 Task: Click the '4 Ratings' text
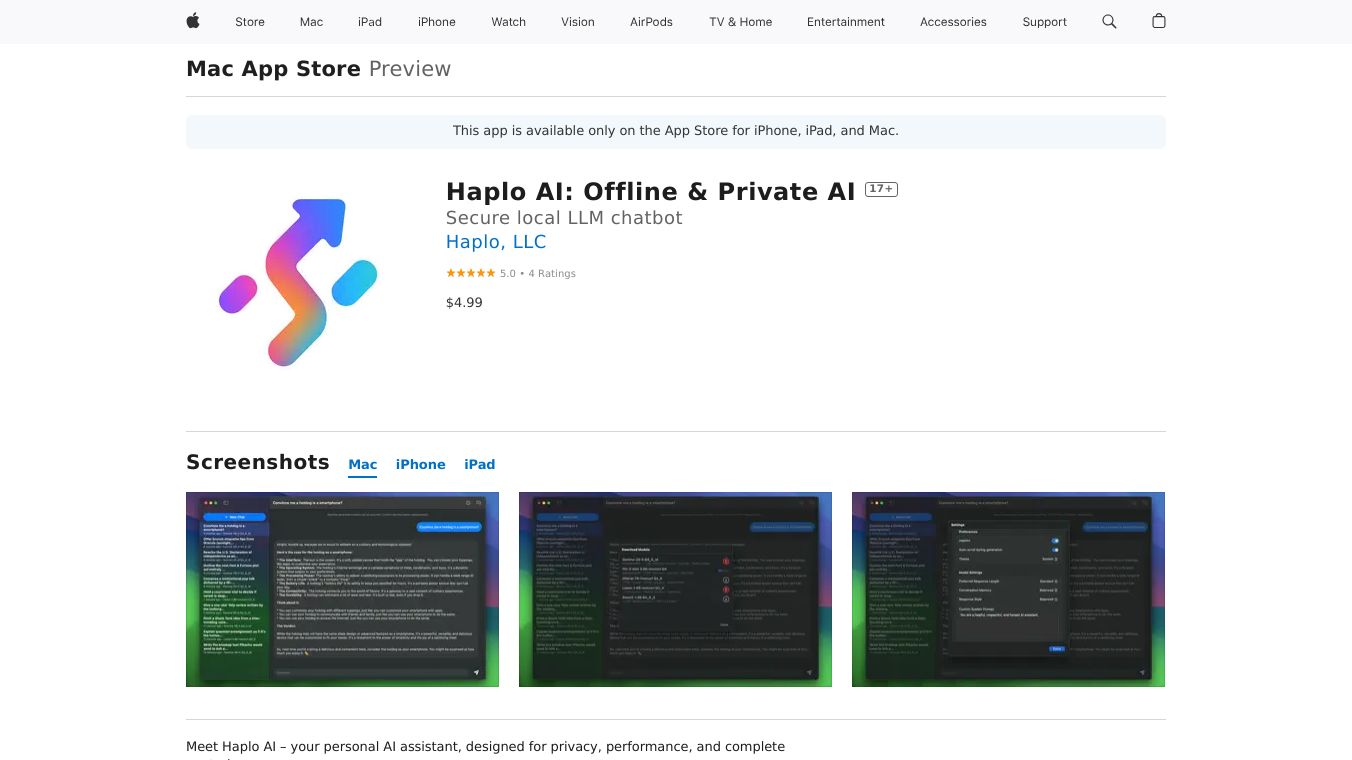coord(552,273)
